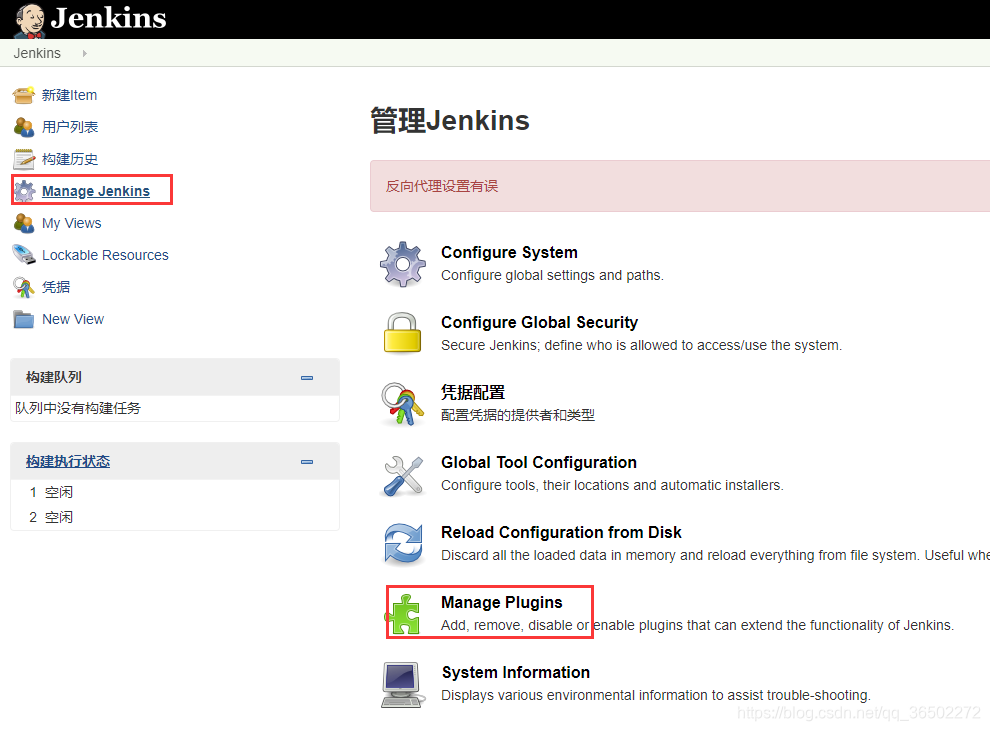
Task: Open the 用户列表 link
Action: point(70,127)
